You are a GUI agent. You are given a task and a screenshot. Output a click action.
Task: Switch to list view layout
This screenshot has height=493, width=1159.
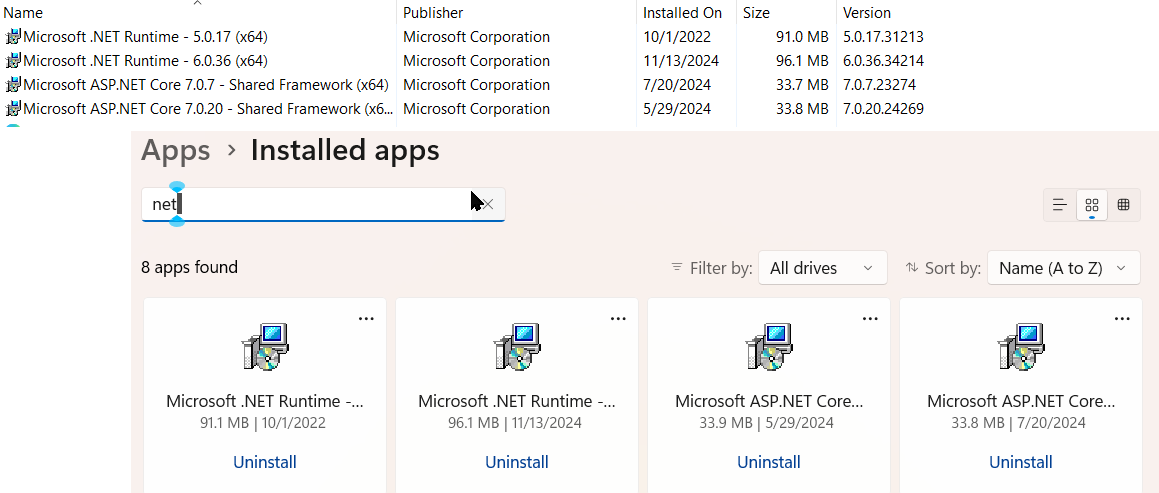click(1060, 205)
